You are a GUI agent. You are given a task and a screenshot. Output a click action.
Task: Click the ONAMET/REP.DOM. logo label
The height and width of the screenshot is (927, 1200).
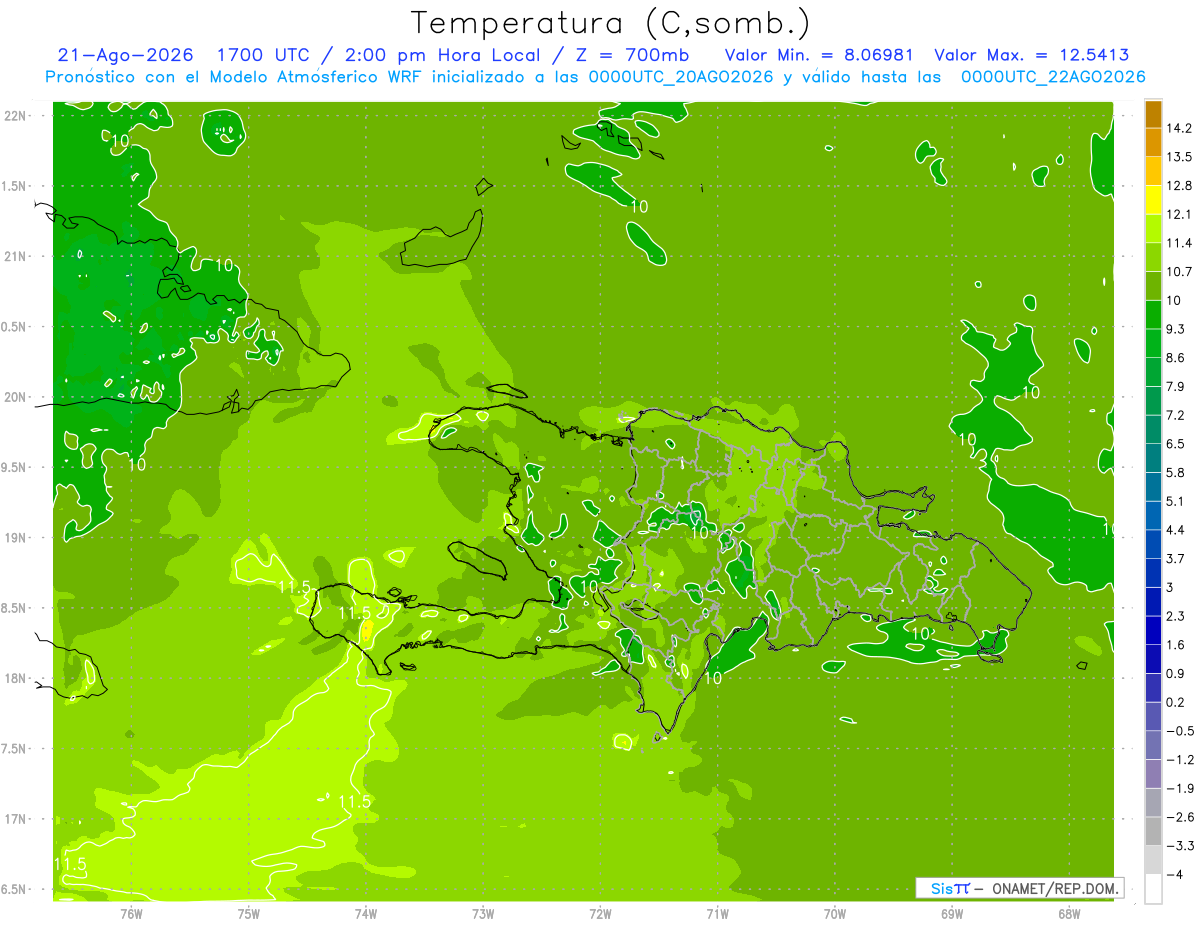click(x=1019, y=888)
